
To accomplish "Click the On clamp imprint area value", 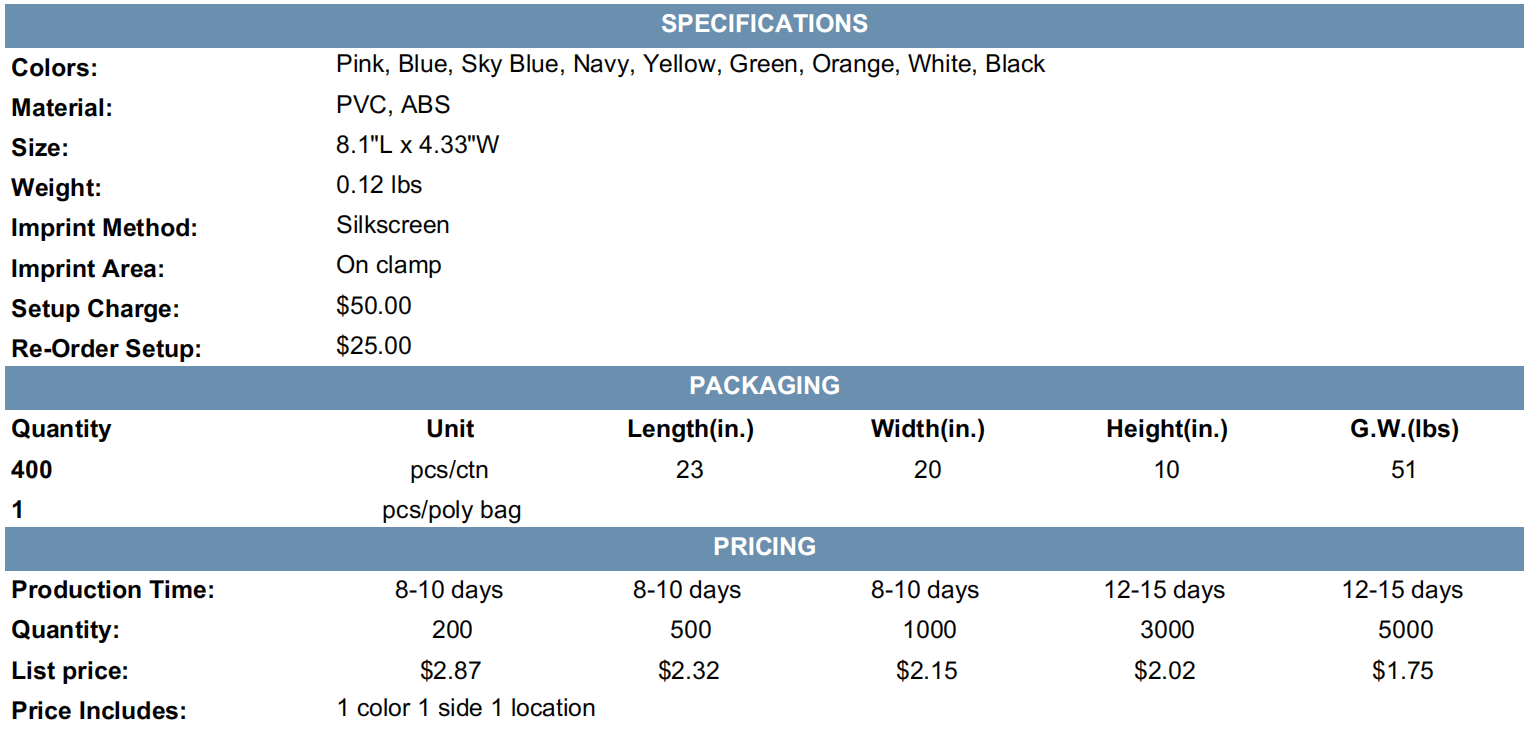I will [x=389, y=266].
